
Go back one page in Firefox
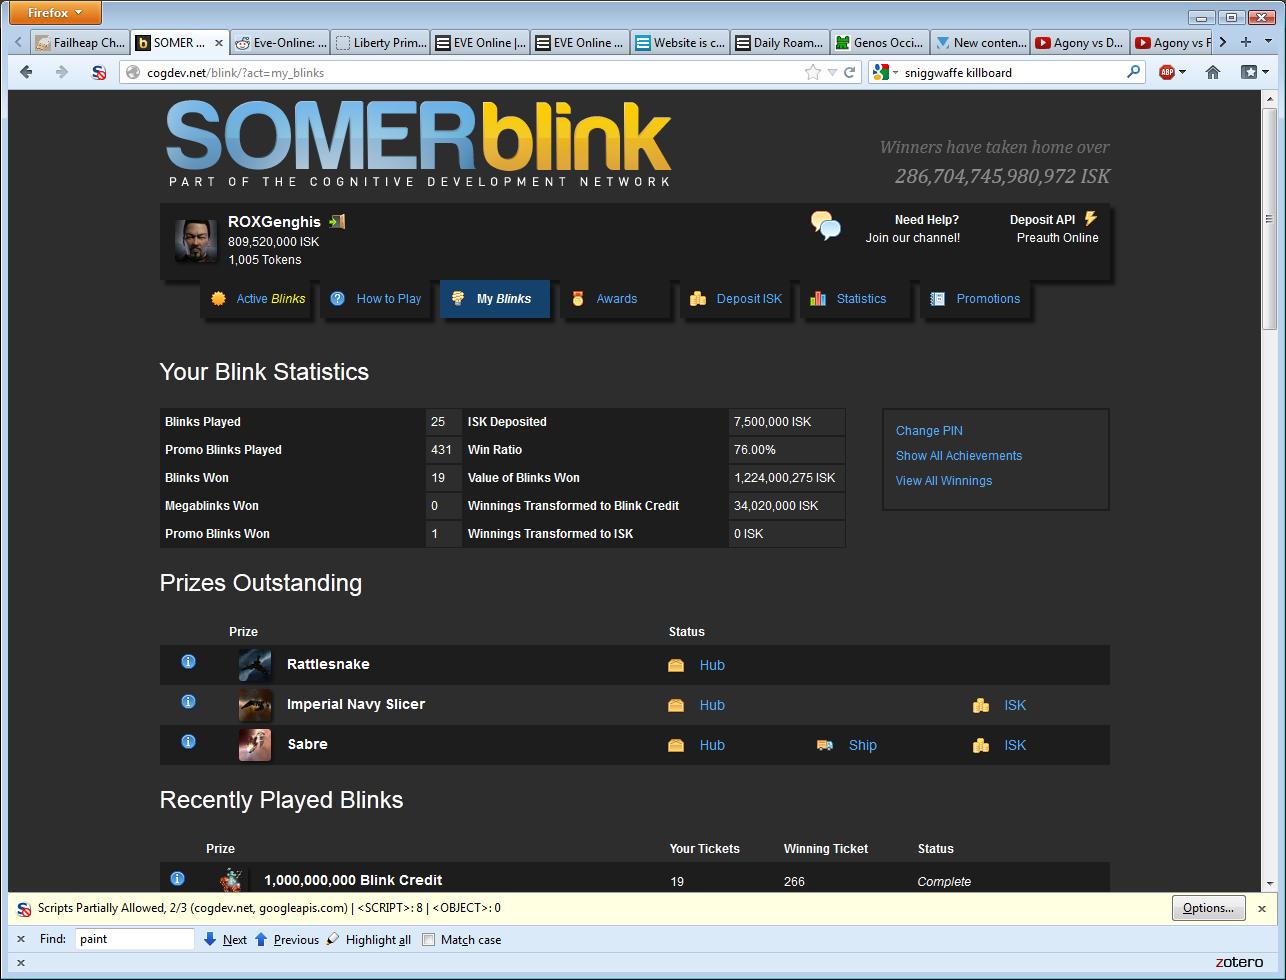pos(26,72)
